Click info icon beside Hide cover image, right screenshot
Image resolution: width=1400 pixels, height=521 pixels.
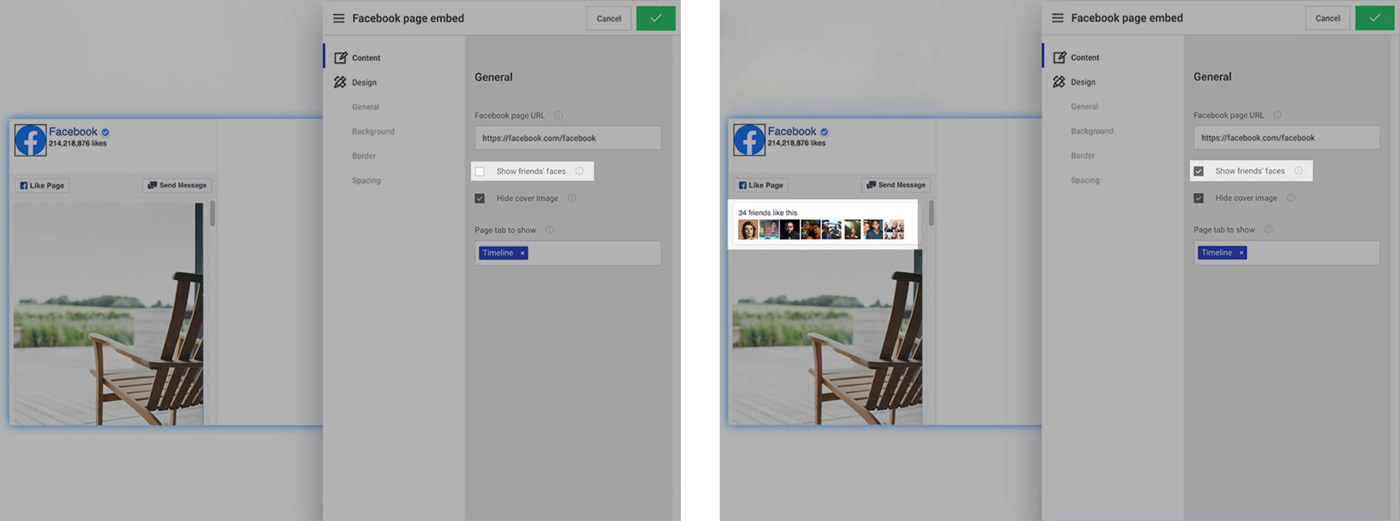point(1290,198)
